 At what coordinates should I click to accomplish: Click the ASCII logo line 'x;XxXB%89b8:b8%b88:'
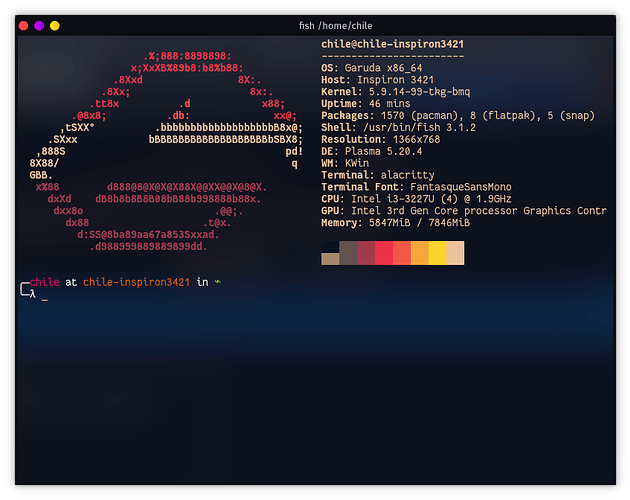(187, 68)
